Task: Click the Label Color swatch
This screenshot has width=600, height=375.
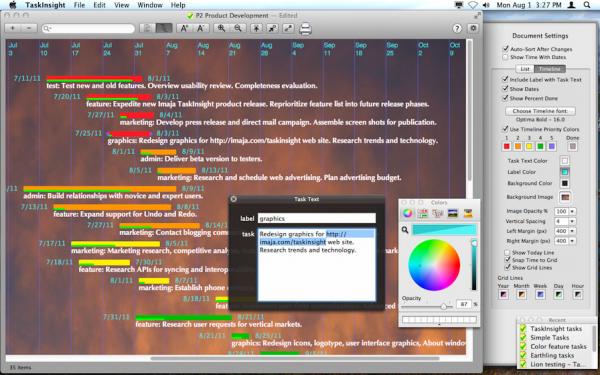Action: click(564, 172)
